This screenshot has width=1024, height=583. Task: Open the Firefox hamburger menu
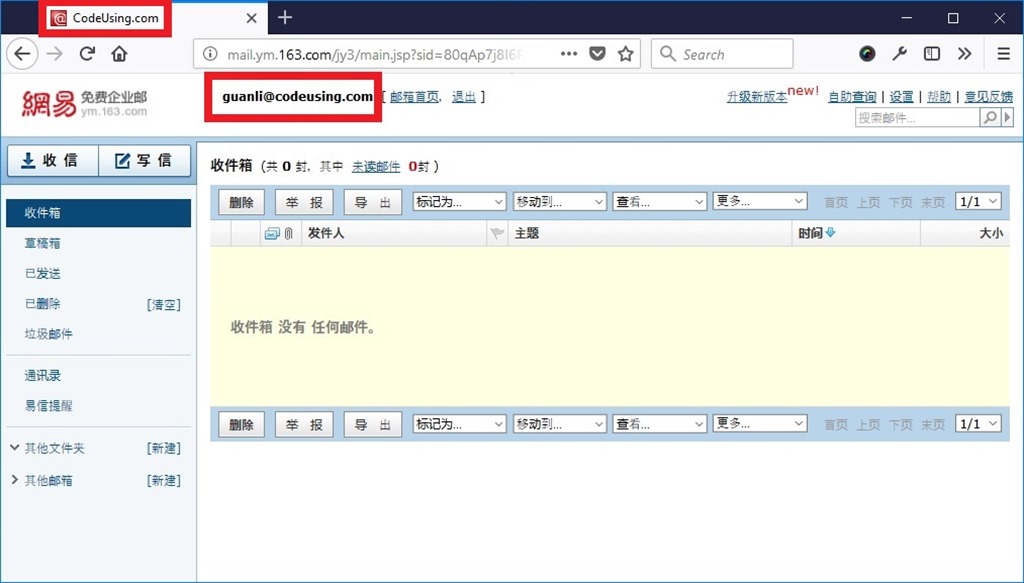click(x=1002, y=53)
